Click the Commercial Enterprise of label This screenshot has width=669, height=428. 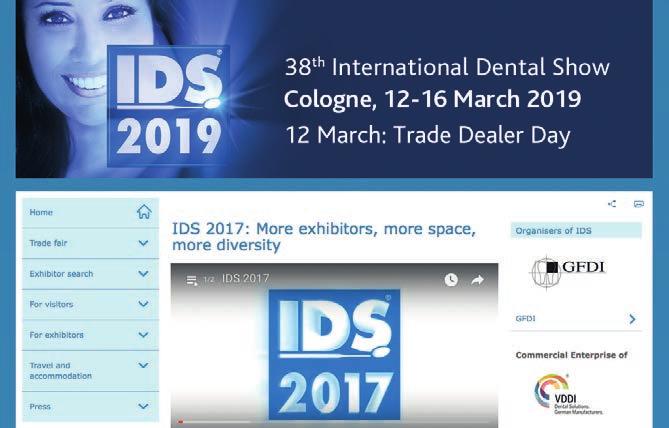571,355
